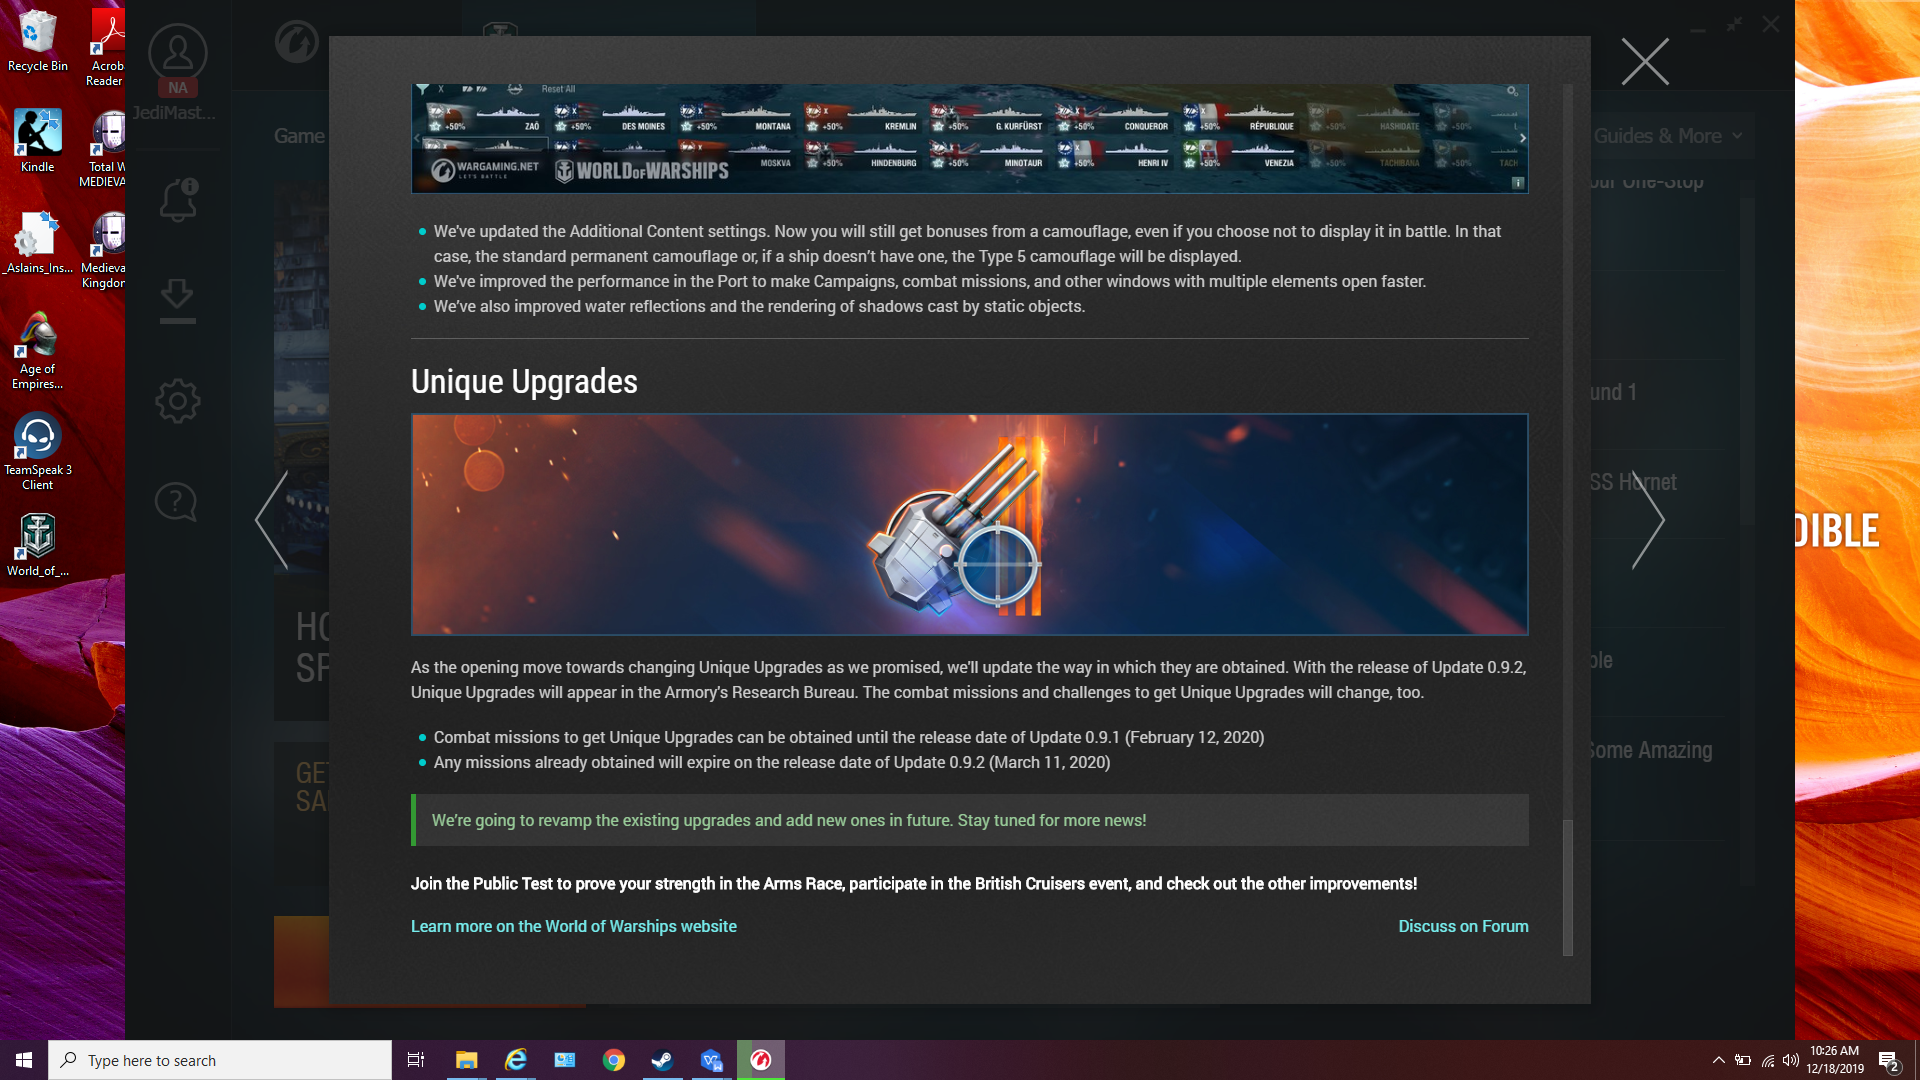Click the Game menu item
The width and height of the screenshot is (1920, 1080).
click(299, 135)
